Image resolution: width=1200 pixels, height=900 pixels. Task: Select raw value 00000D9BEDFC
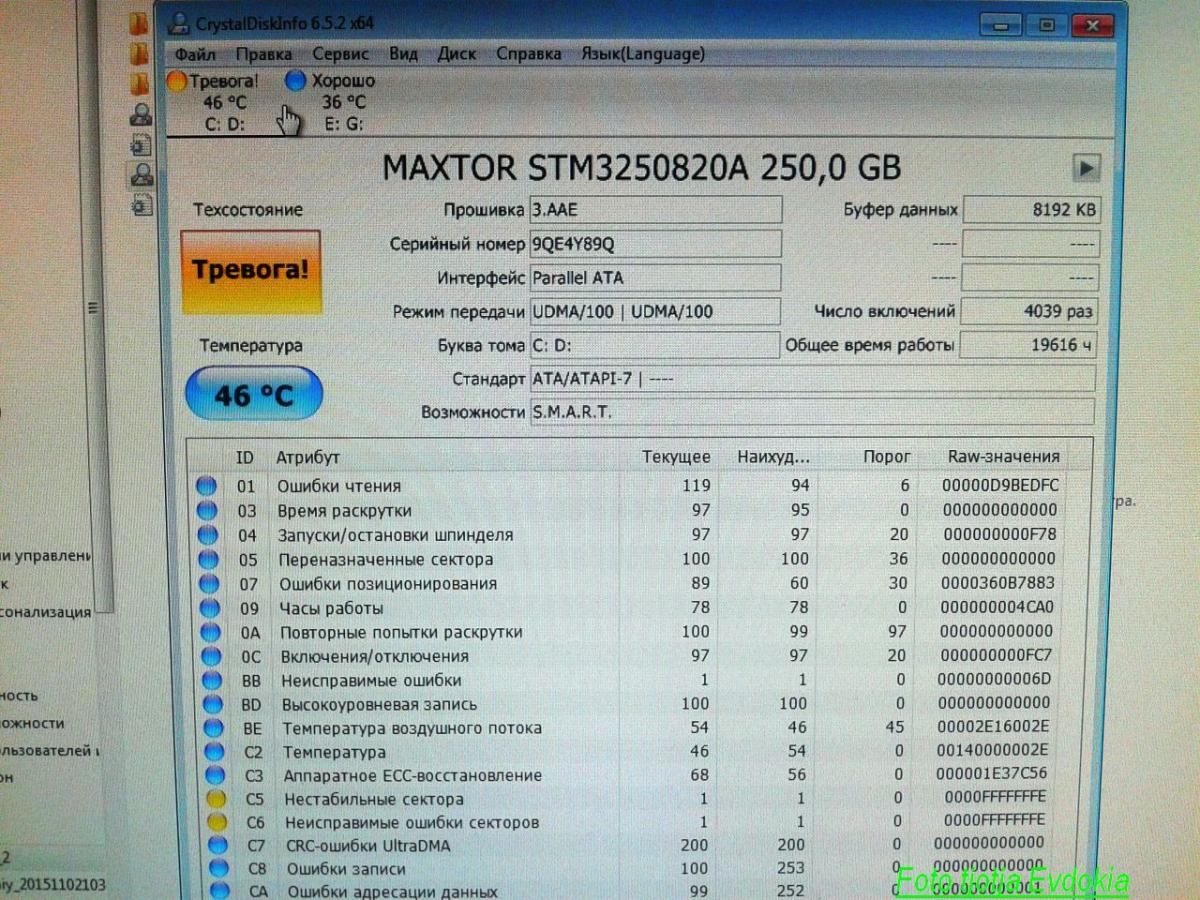(1001, 485)
